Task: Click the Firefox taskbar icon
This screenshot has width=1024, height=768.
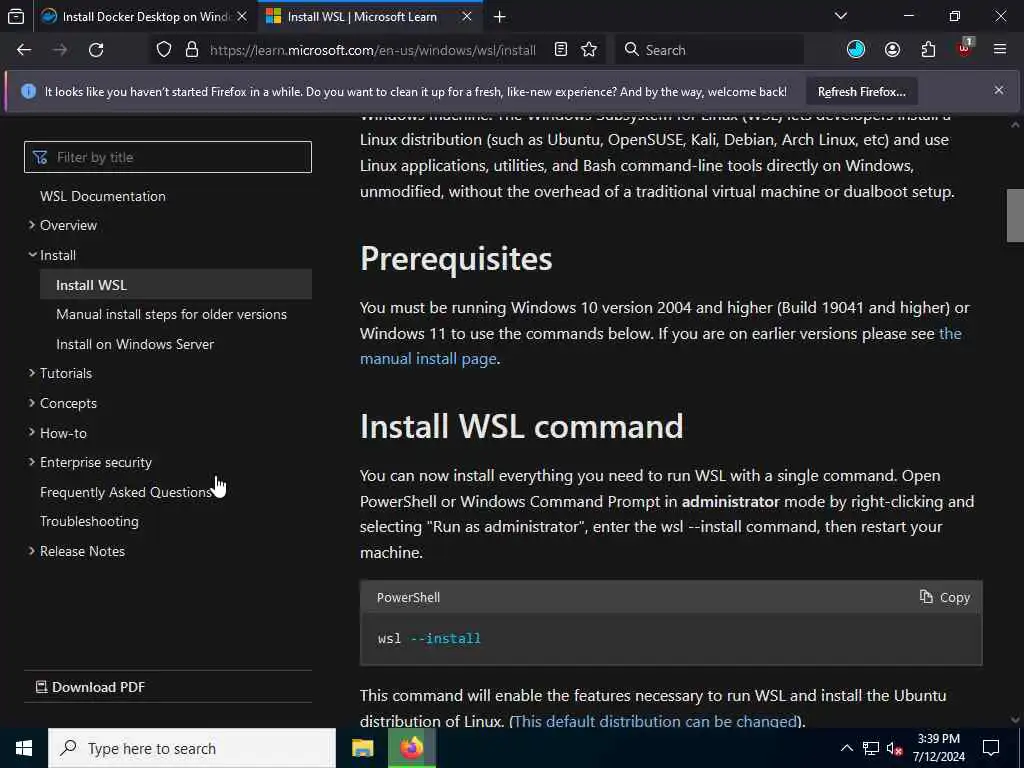Action: [411, 748]
